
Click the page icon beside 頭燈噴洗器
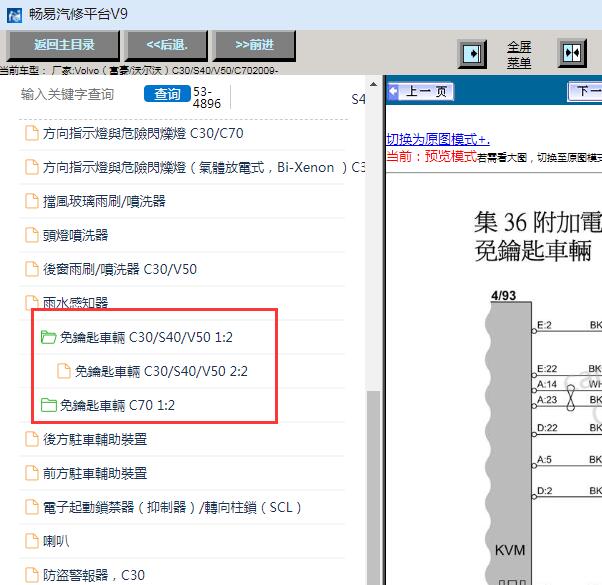pyautogui.click(x=32, y=235)
